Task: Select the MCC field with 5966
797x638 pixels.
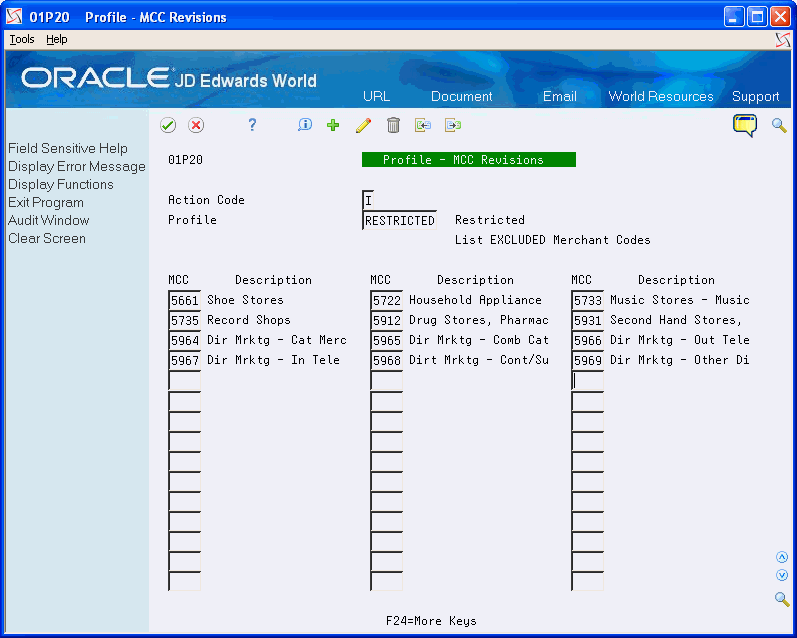Action: (588, 340)
